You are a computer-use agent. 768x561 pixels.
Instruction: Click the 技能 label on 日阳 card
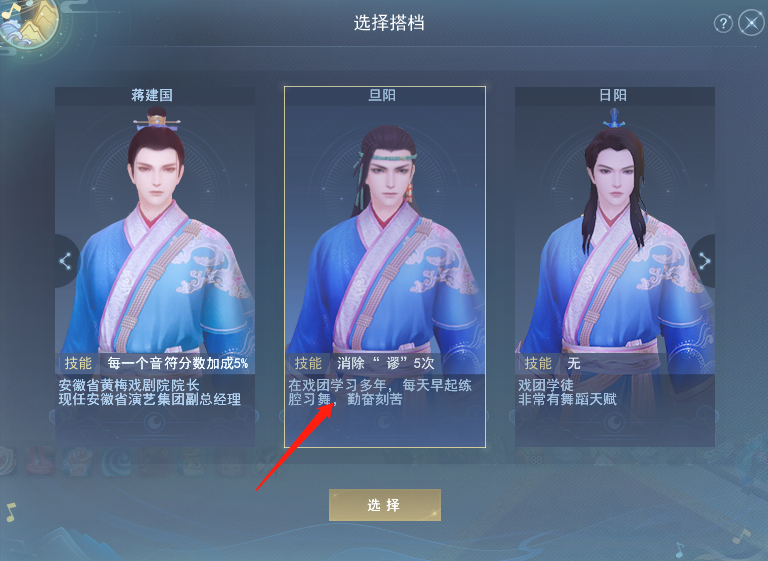(x=538, y=363)
